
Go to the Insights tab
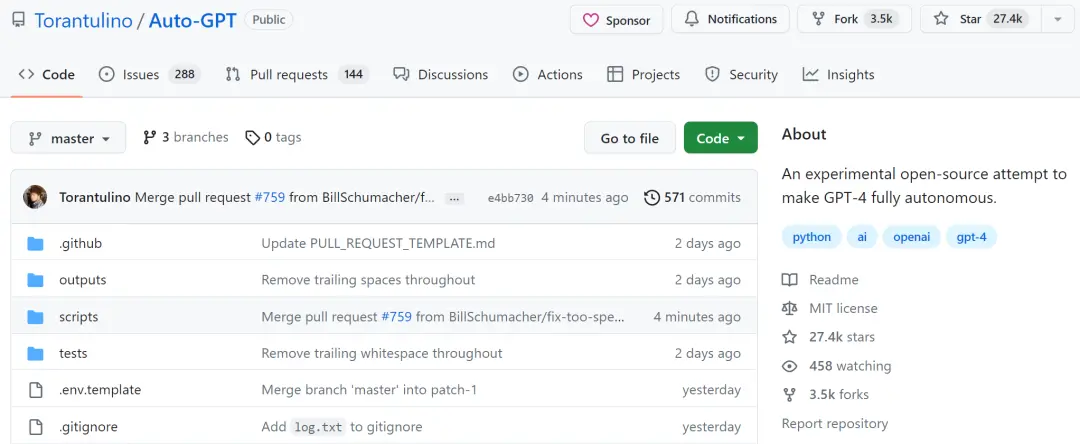[x=838, y=74]
